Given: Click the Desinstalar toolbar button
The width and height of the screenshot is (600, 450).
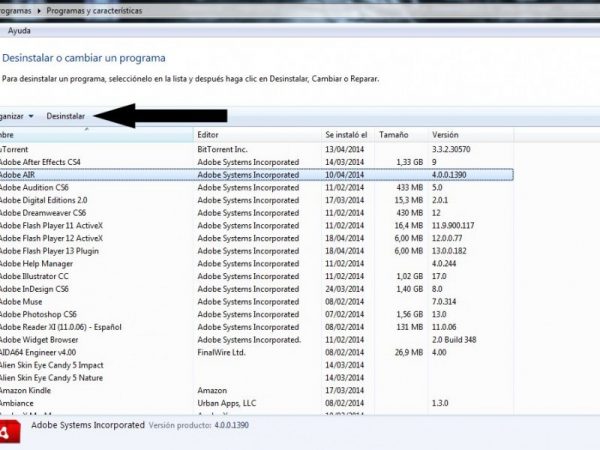Looking at the screenshot, I should tap(65, 116).
